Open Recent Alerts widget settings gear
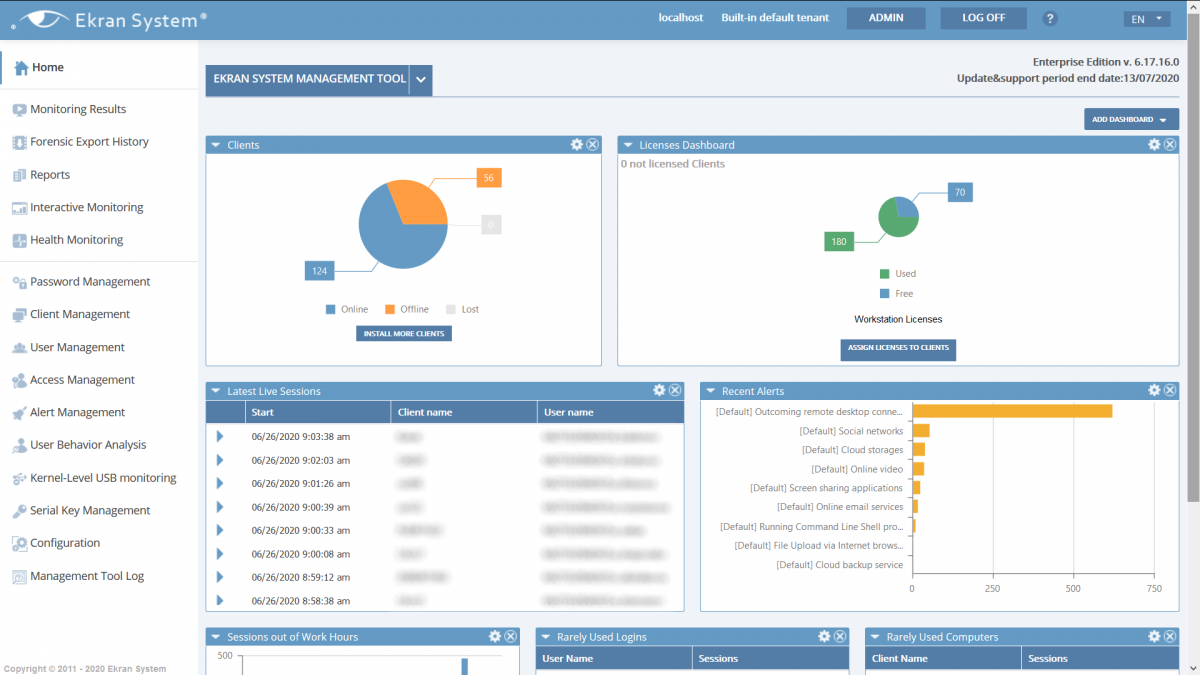The width and height of the screenshot is (1200, 675). coord(1154,391)
